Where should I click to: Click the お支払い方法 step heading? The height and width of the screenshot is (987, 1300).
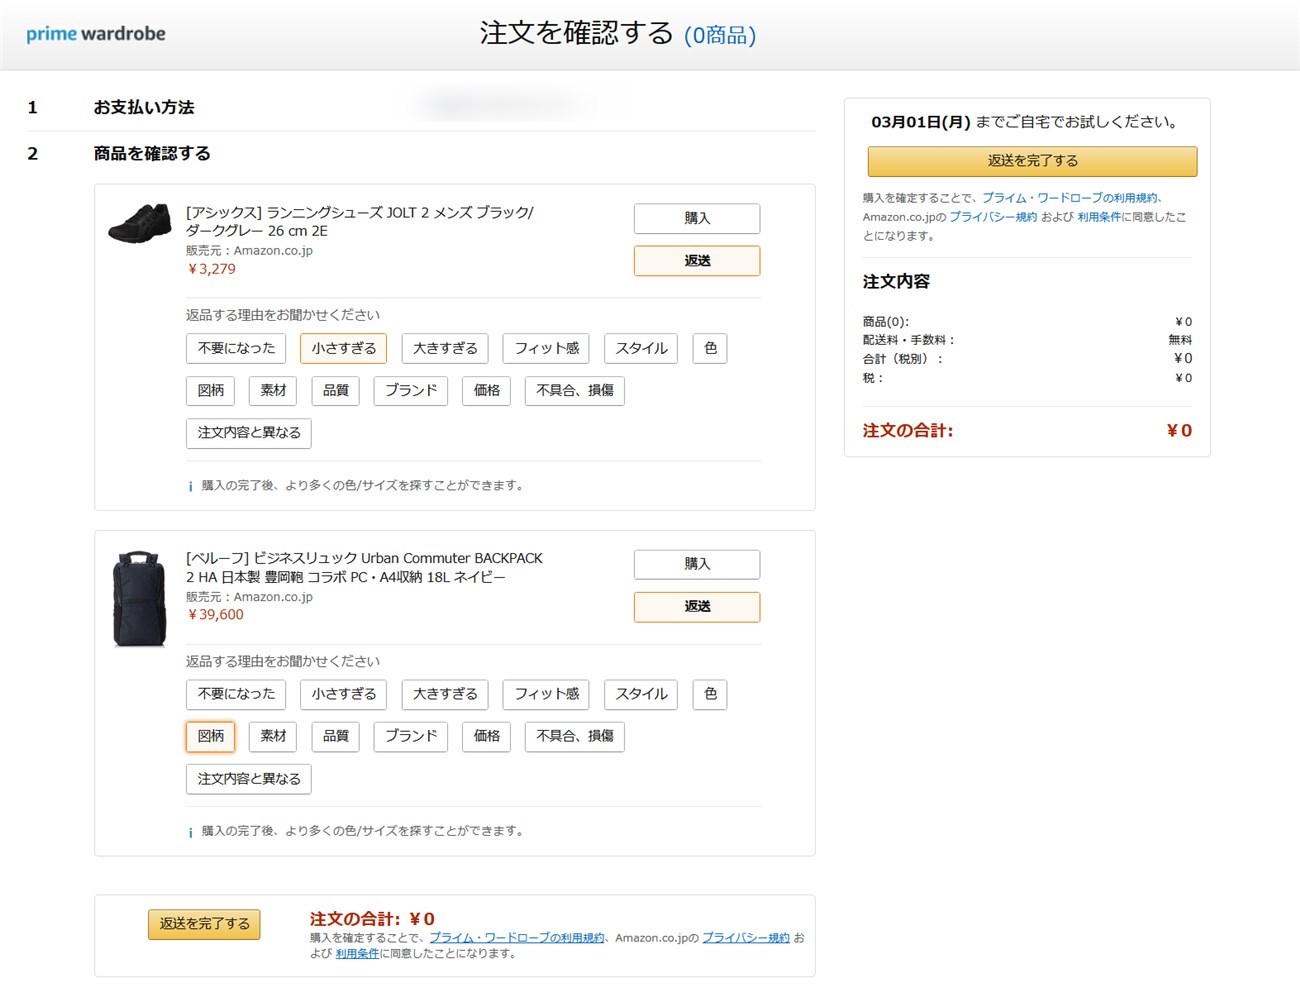144,107
